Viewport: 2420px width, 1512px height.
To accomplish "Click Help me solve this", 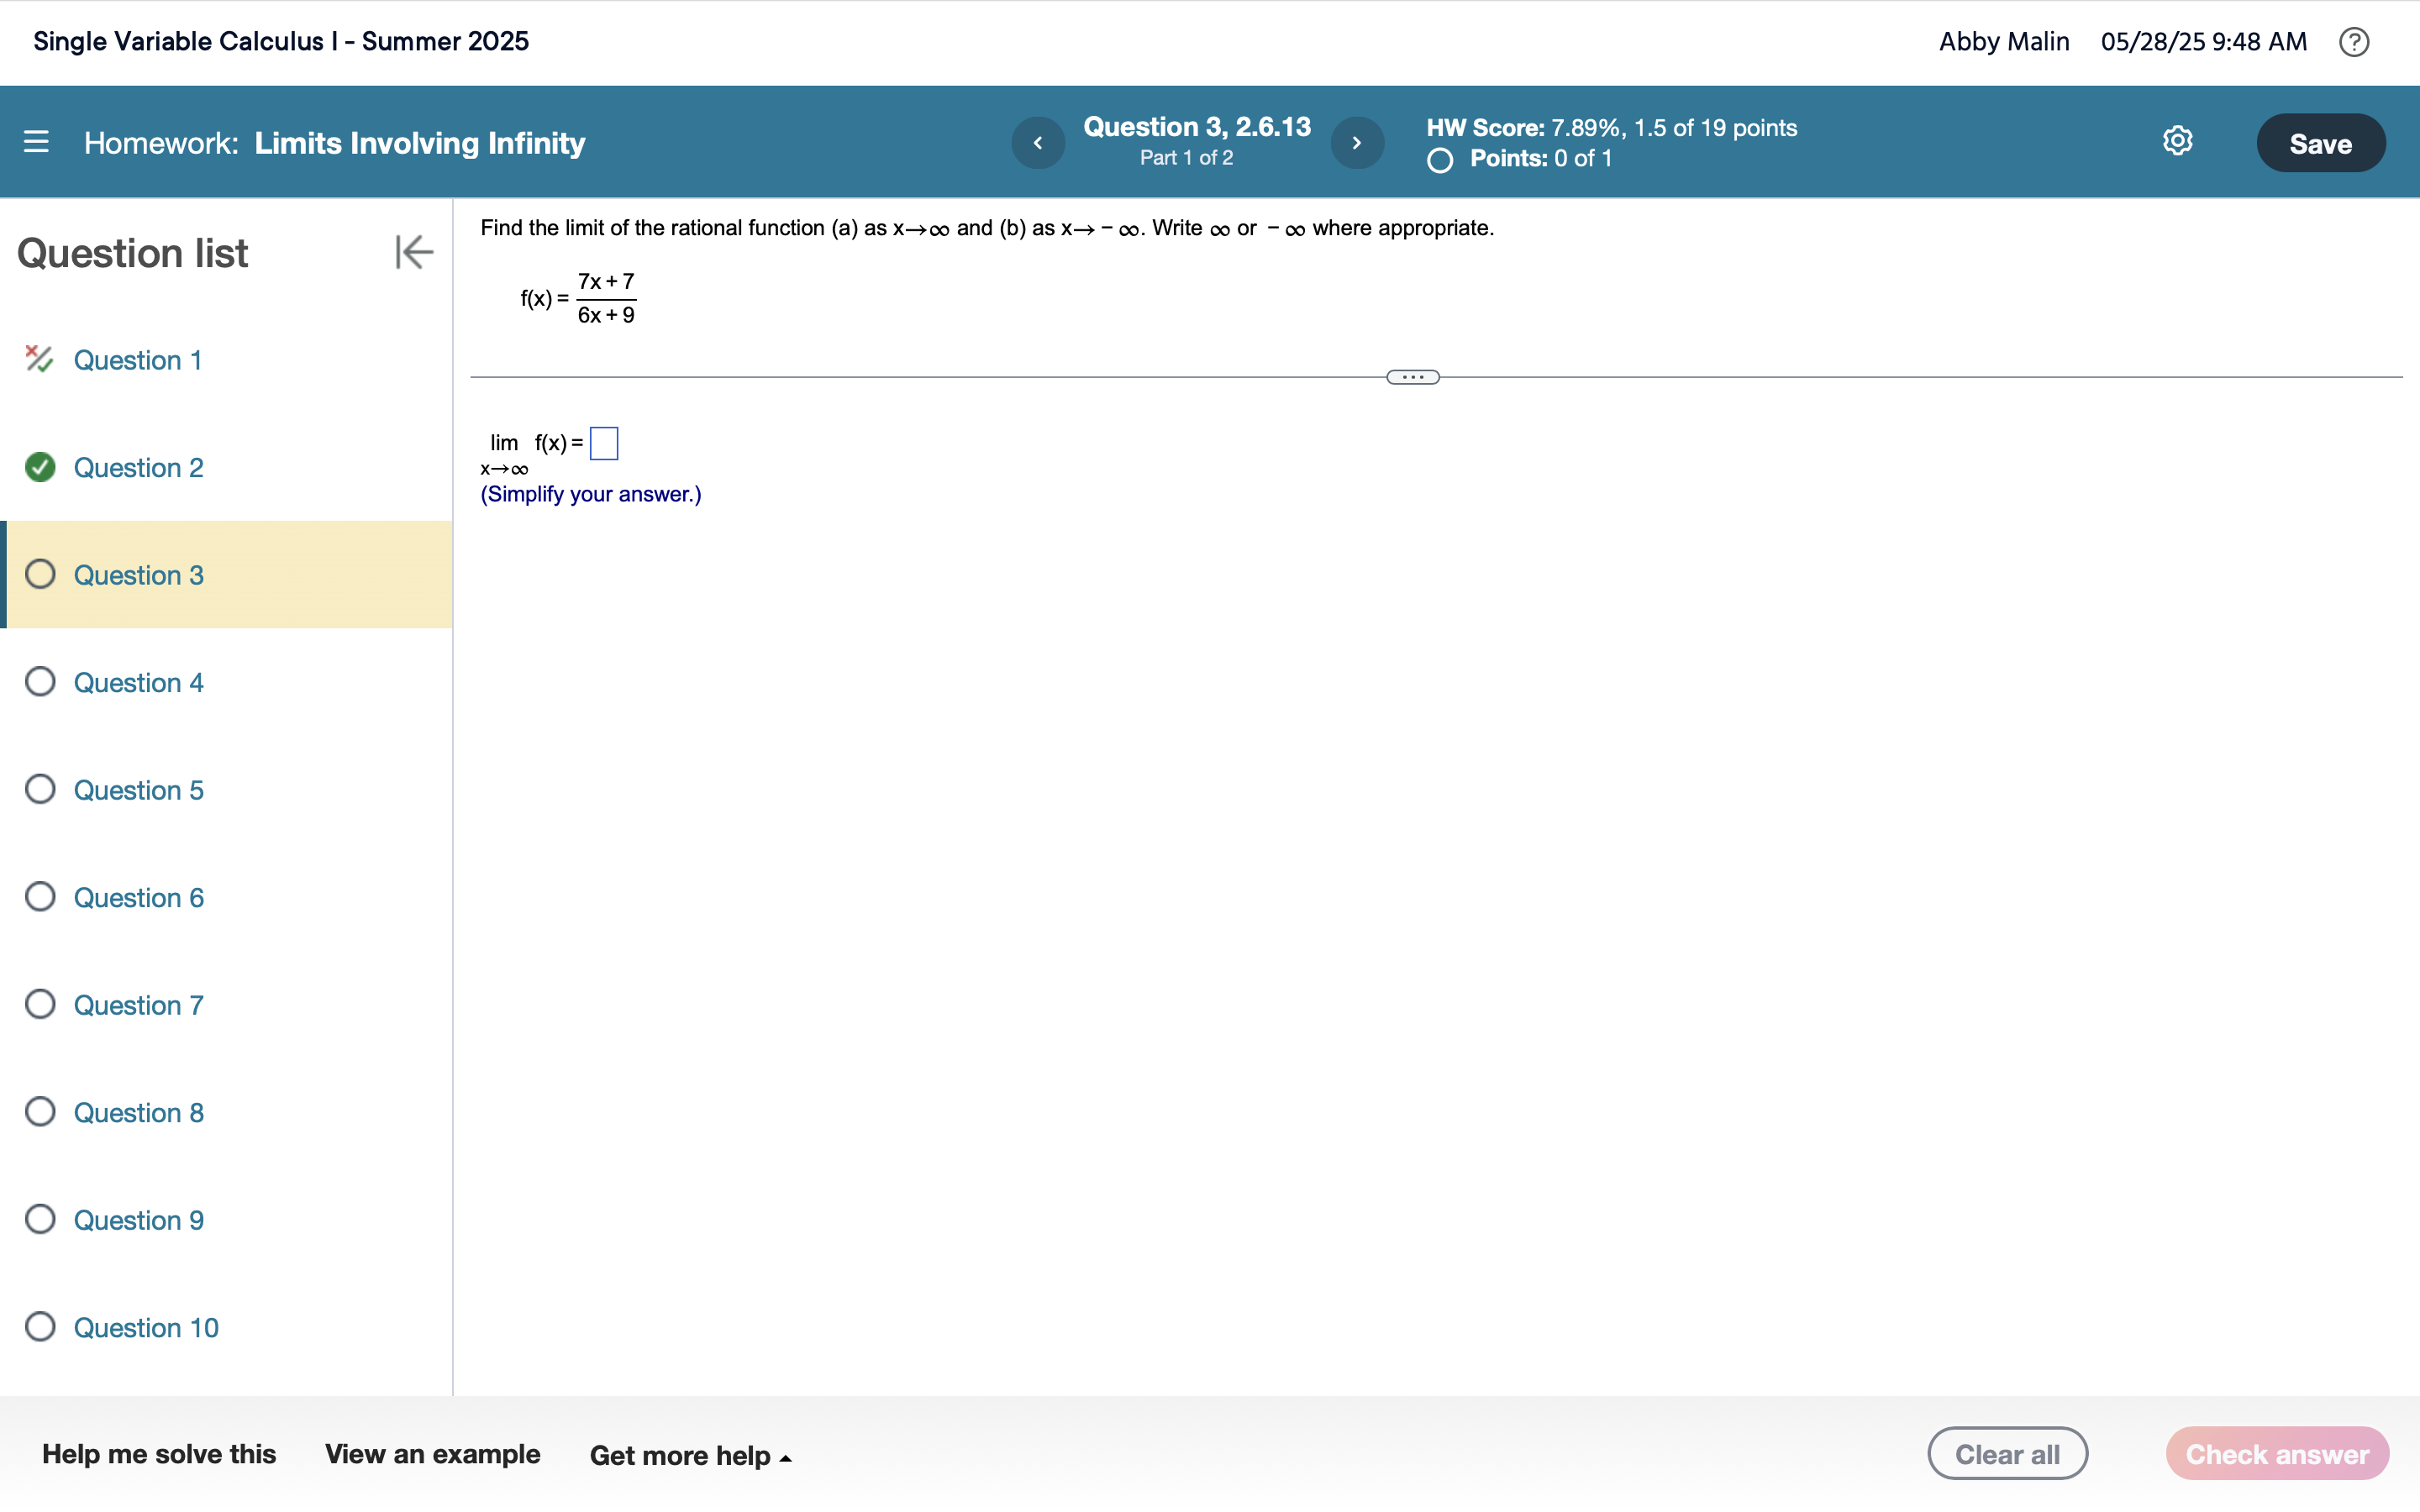I will pyautogui.click(x=159, y=1454).
